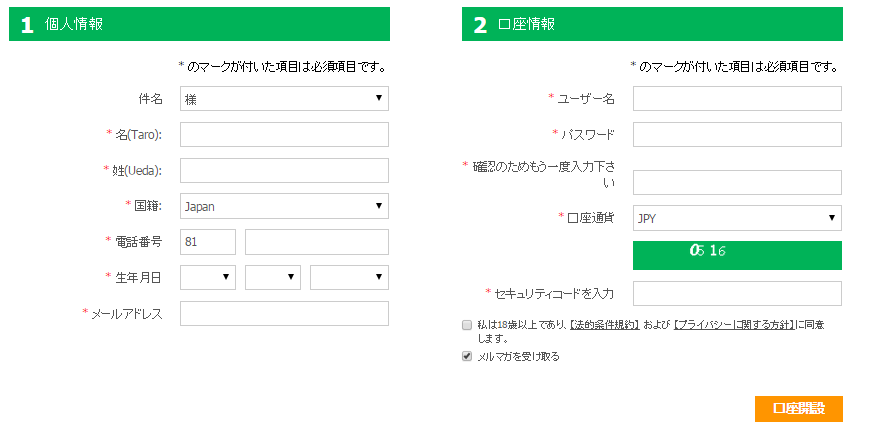Viewport: 870px width, 437px height.
Task: Click the password confirmation field
Action: (x=737, y=182)
